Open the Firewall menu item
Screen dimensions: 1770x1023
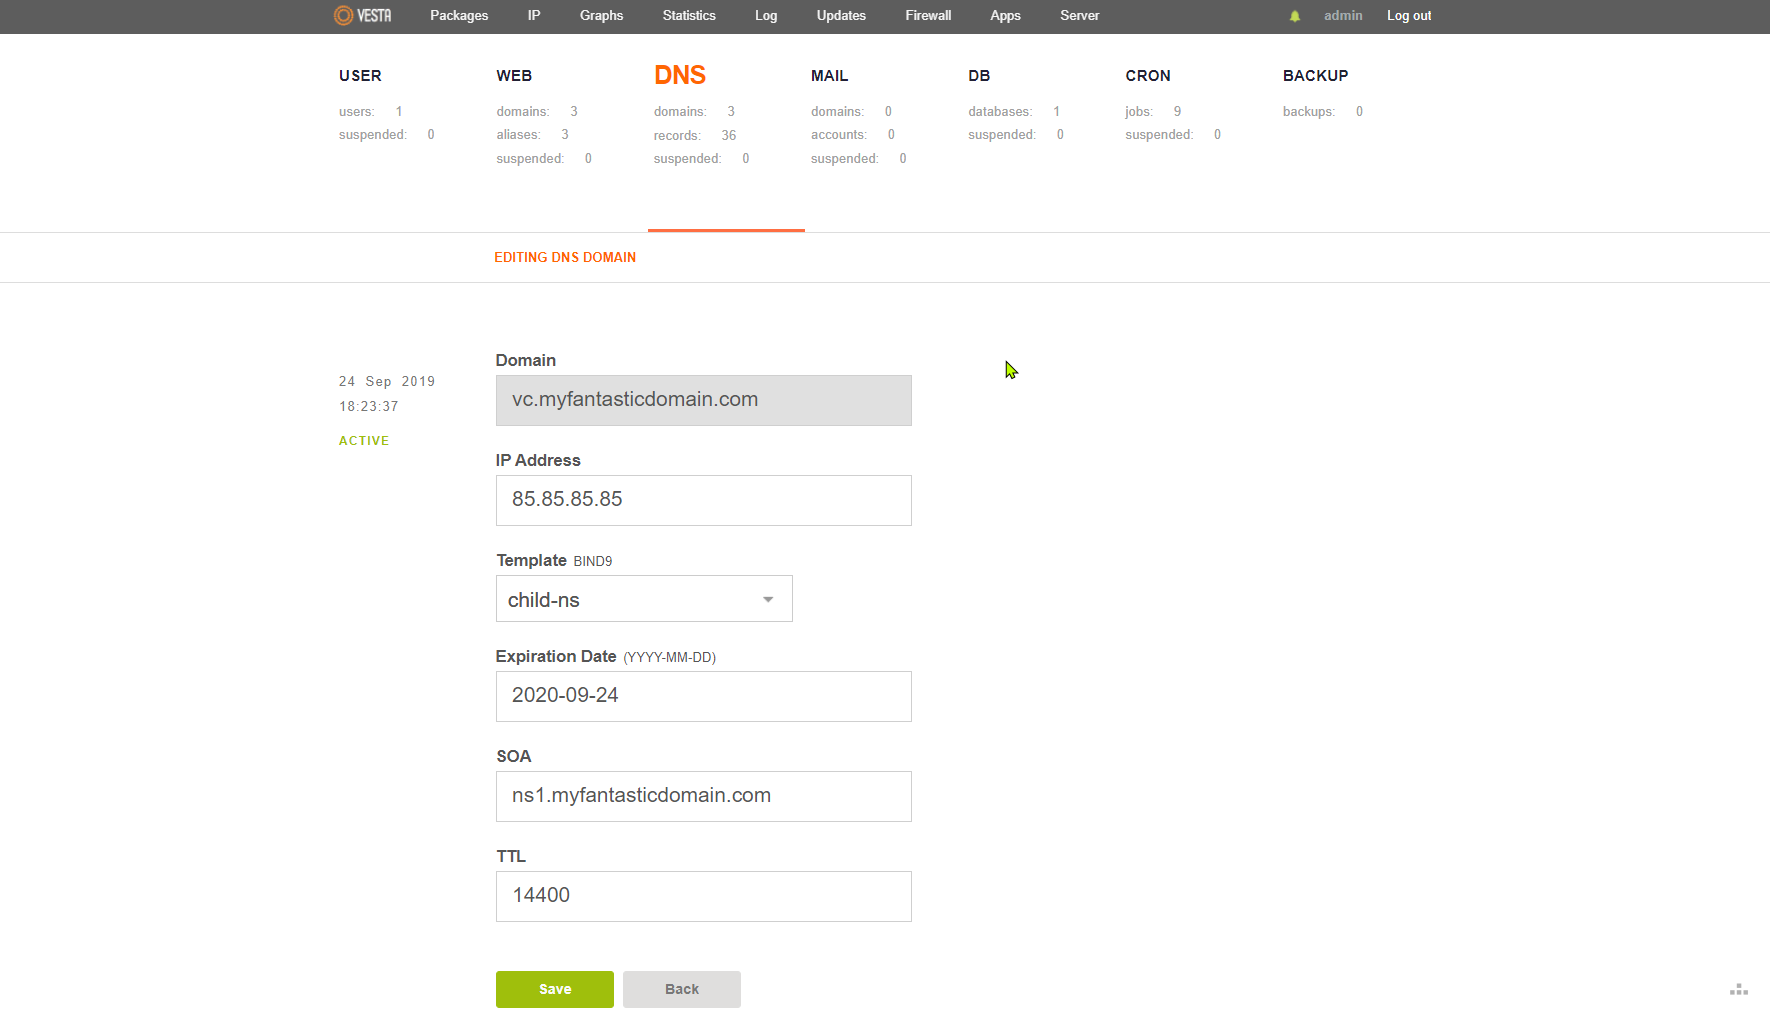click(928, 15)
